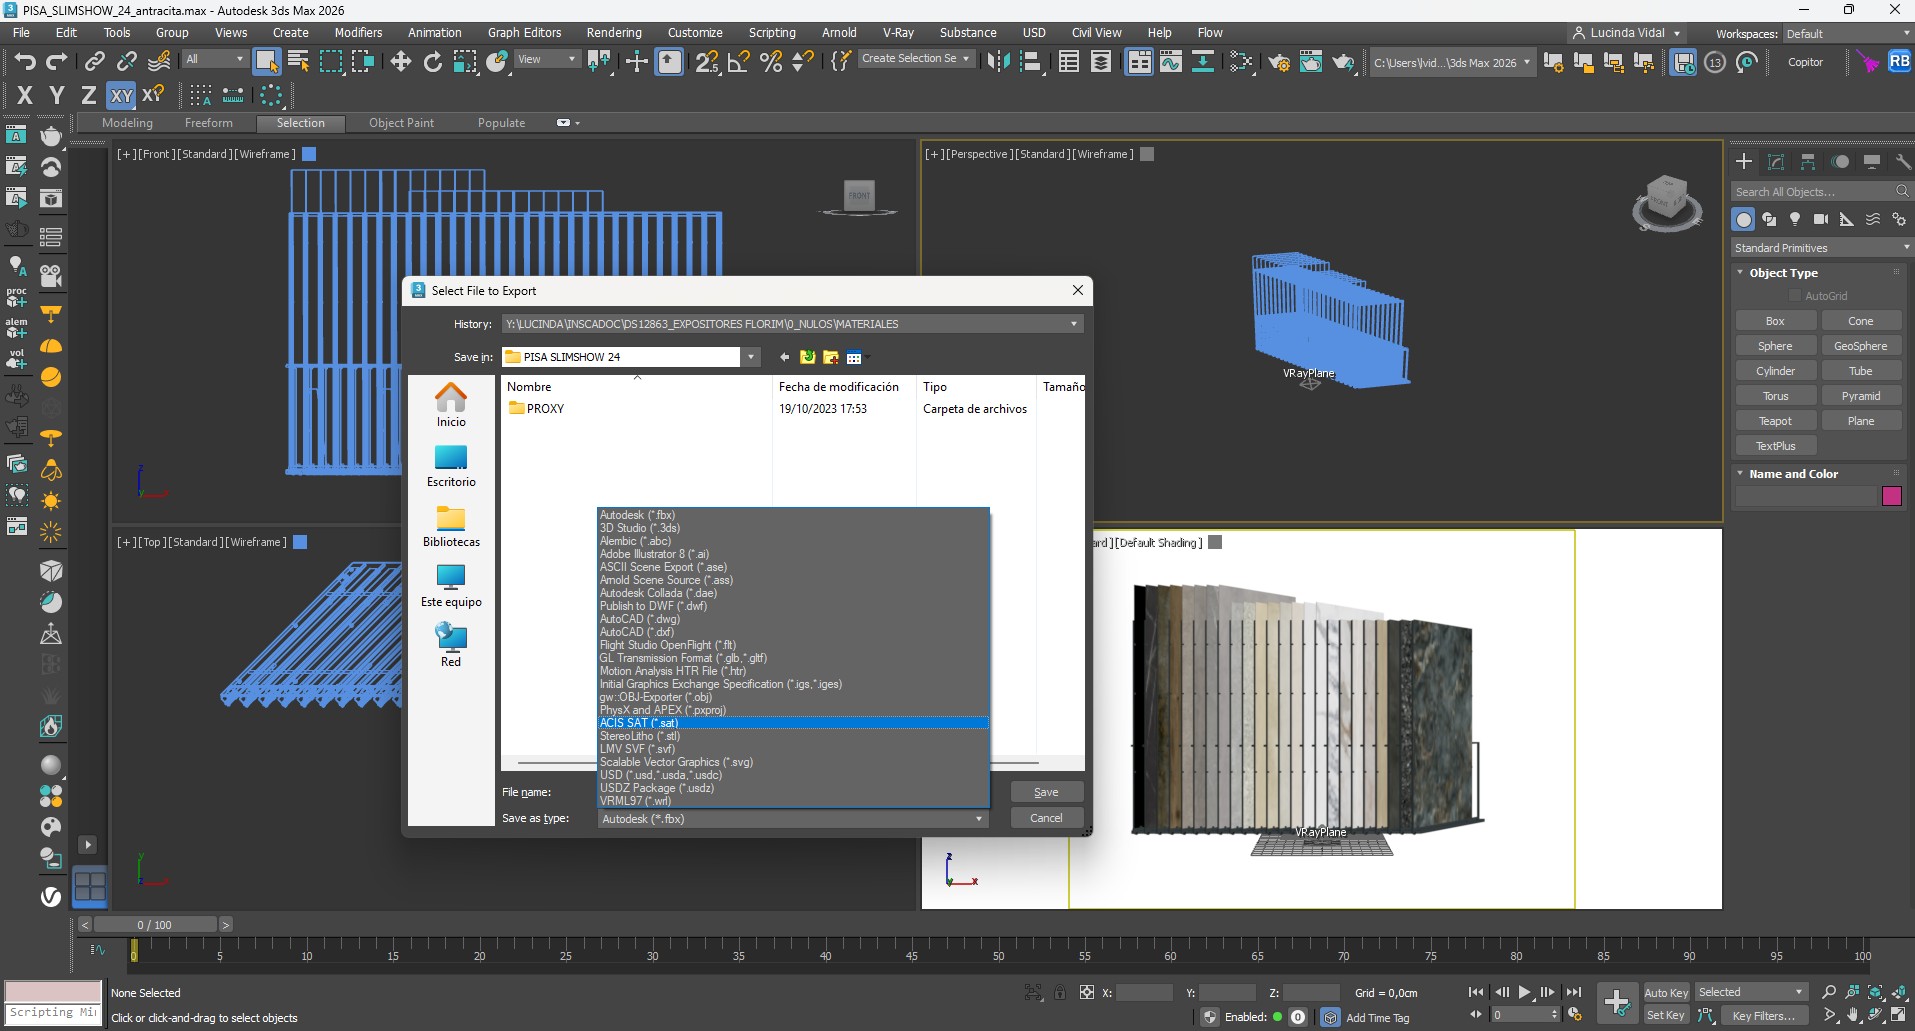Click the Undo arrow icon
This screenshot has height=1031, width=1915.
click(x=24, y=62)
